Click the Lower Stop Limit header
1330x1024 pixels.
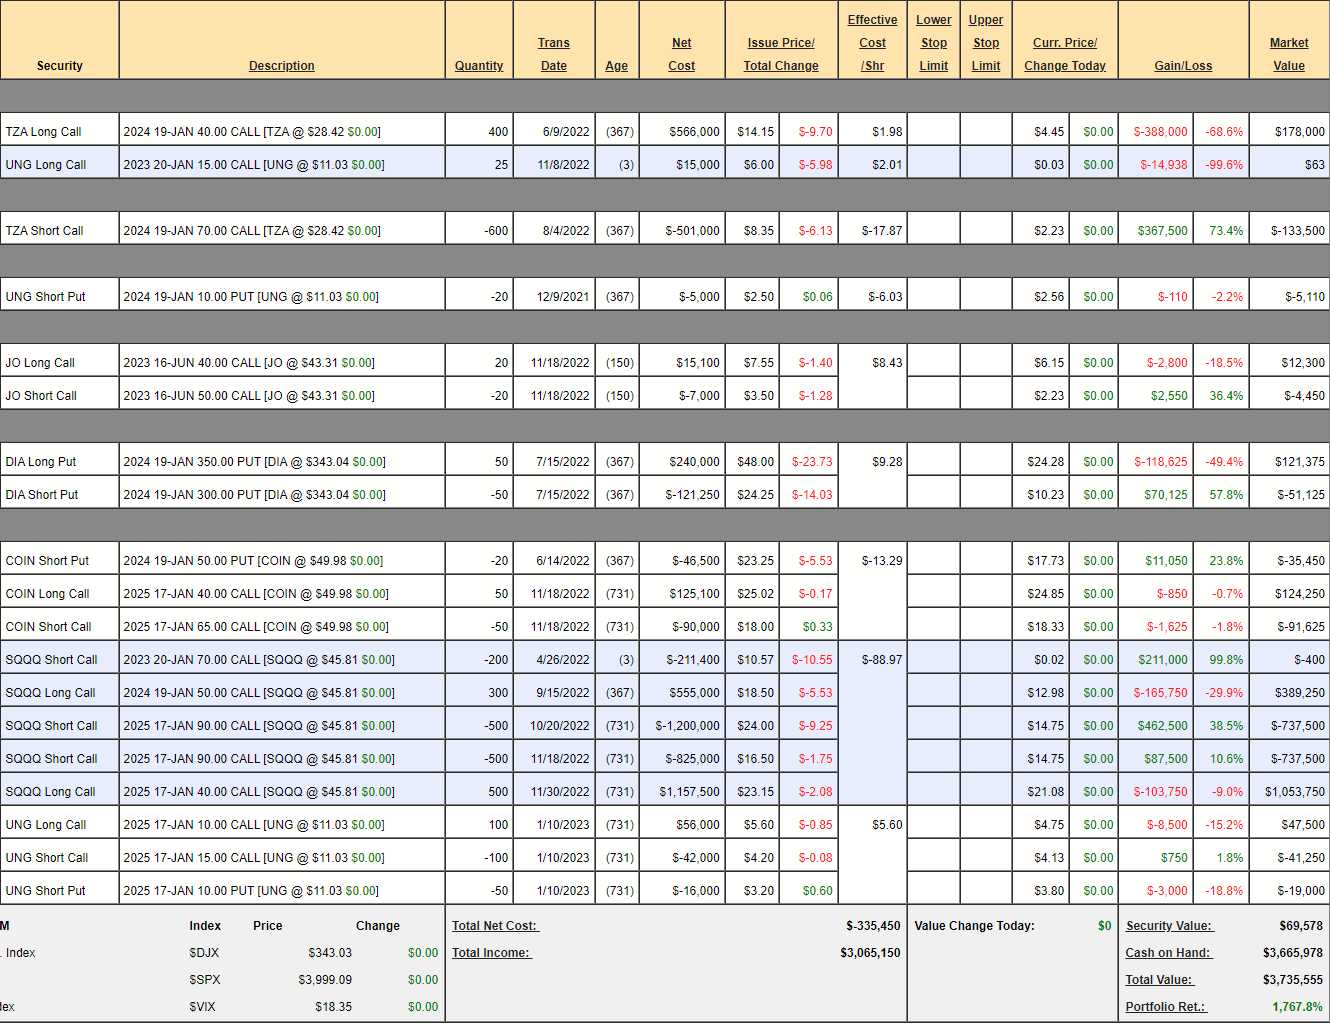point(933,43)
